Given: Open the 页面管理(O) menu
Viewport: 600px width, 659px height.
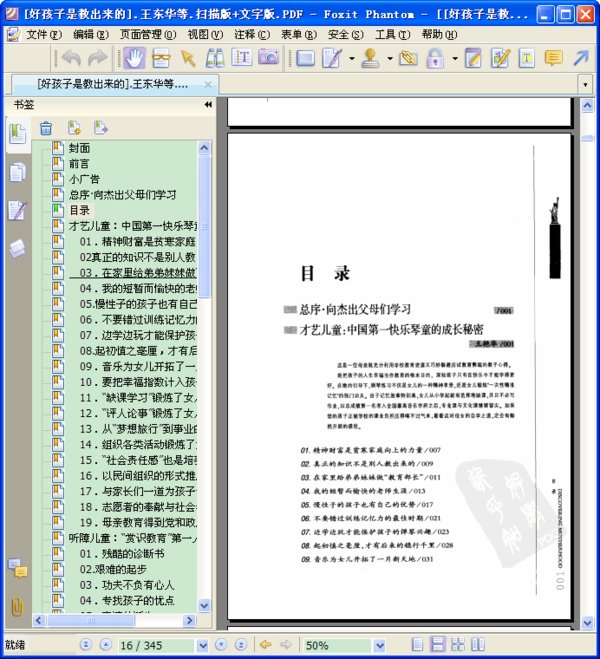Looking at the screenshot, I should [148, 34].
